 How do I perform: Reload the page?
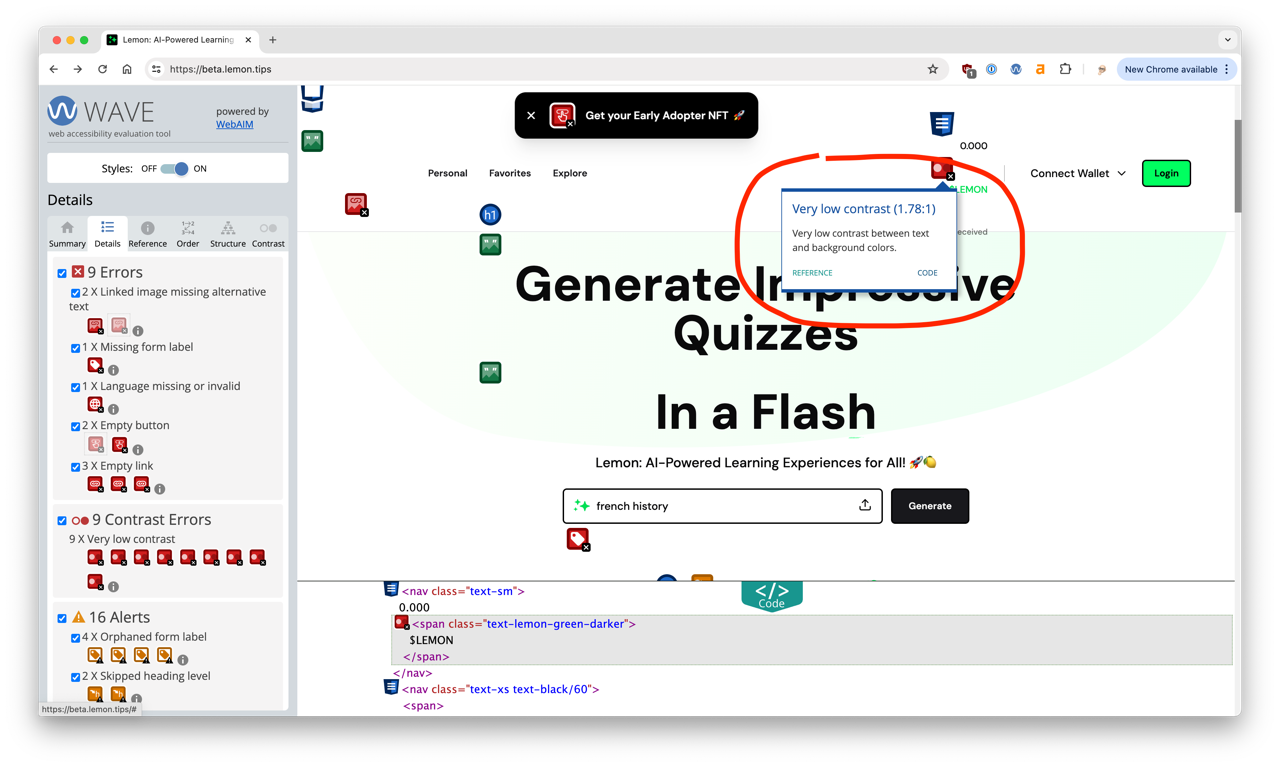click(102, 69)
